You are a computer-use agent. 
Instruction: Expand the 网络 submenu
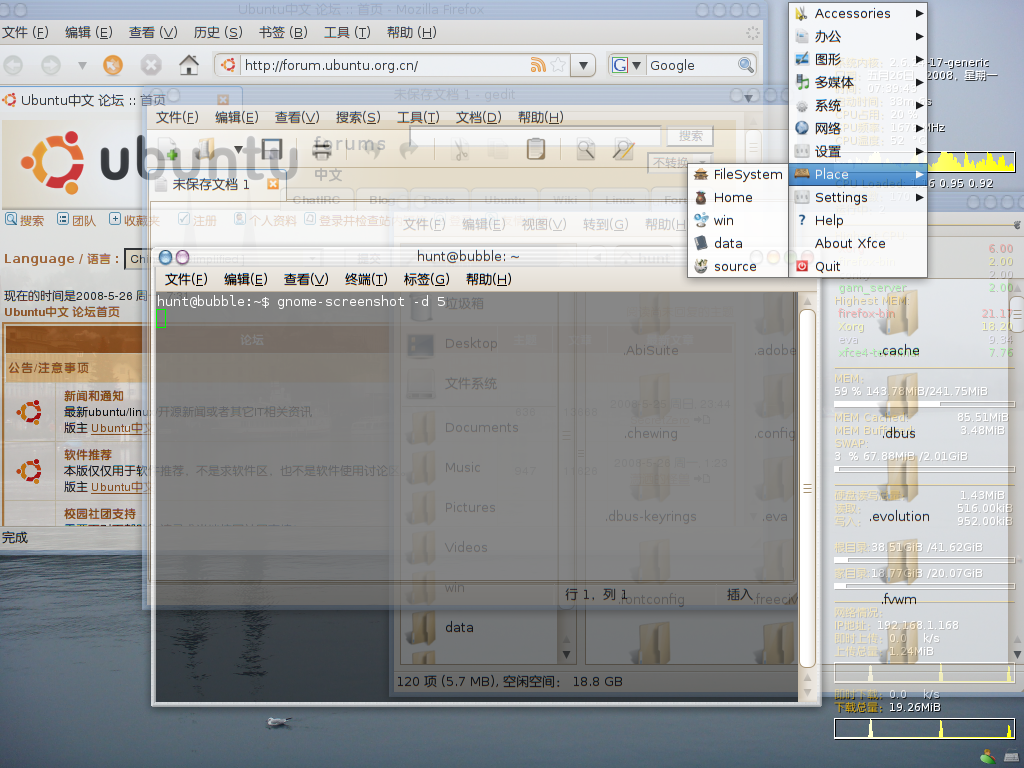click(858, 128)
